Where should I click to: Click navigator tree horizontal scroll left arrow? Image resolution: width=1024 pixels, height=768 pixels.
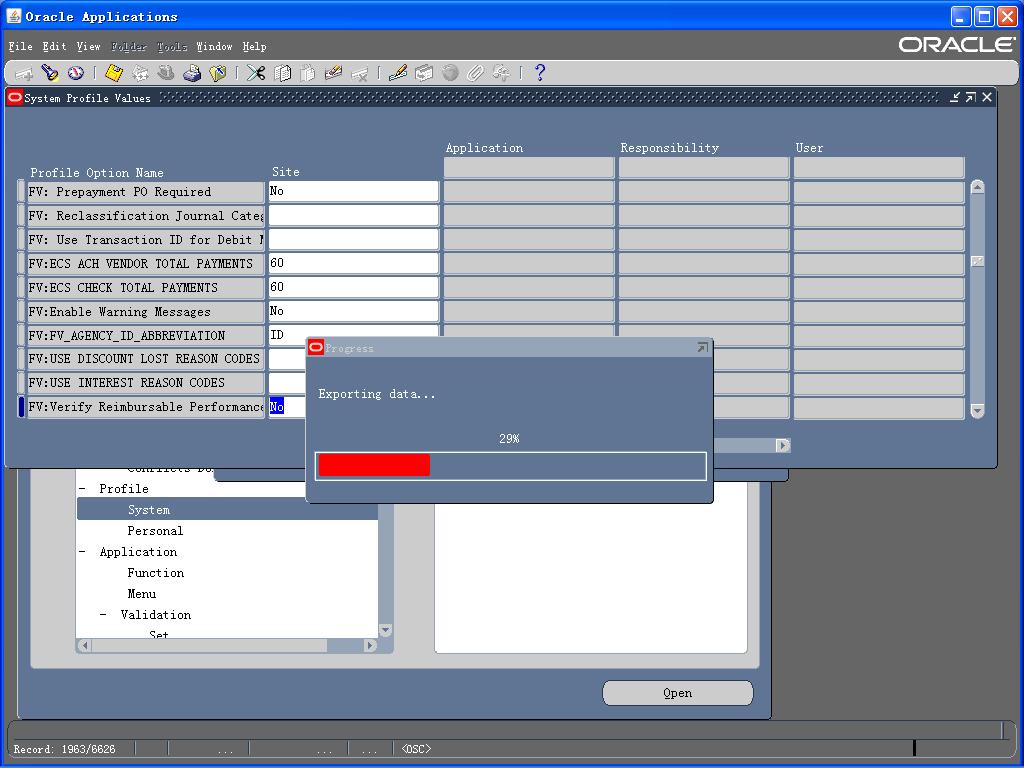[x=85, y=645]
